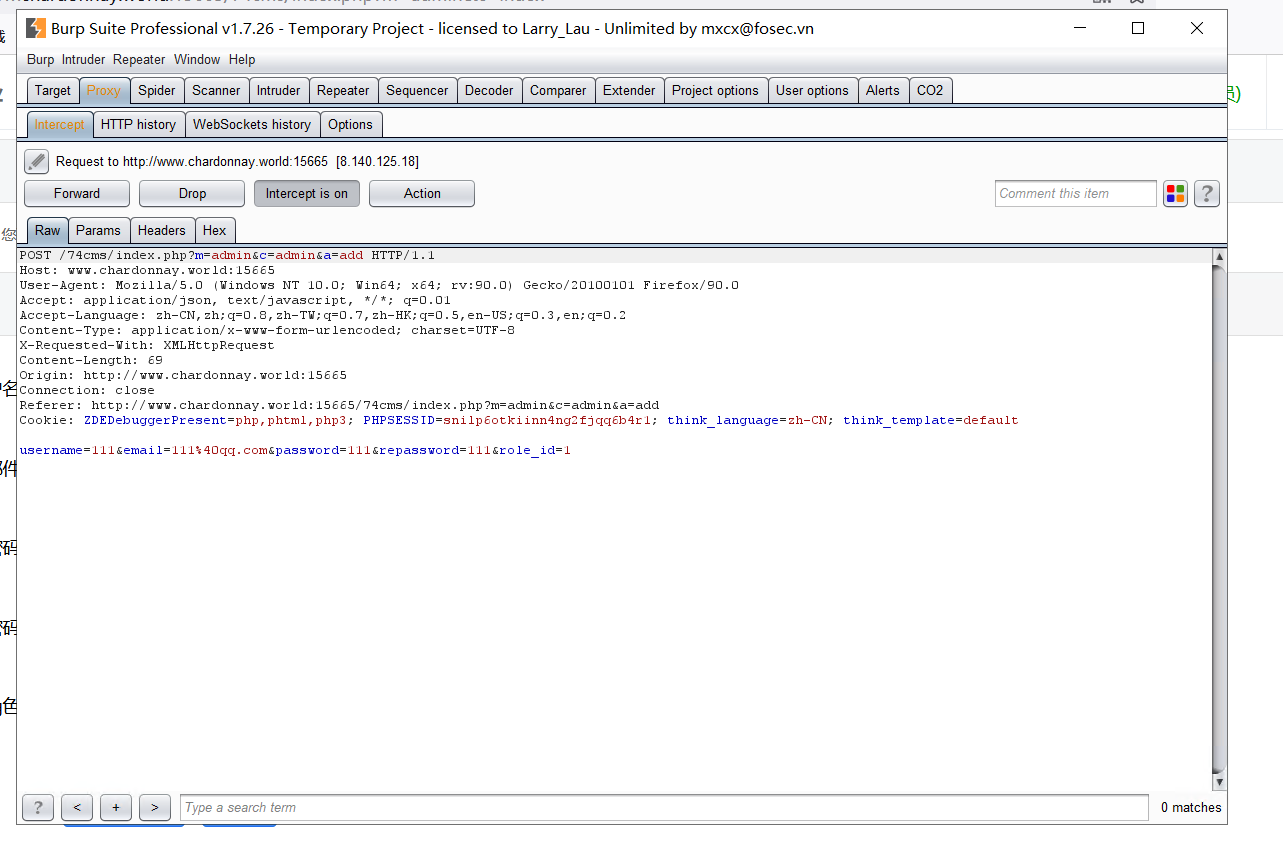This screenshot has height=844, width=1283.
Task: Click the scroll down arrow of request editor
Action: pyautogui.click(x=1219, y=782)
